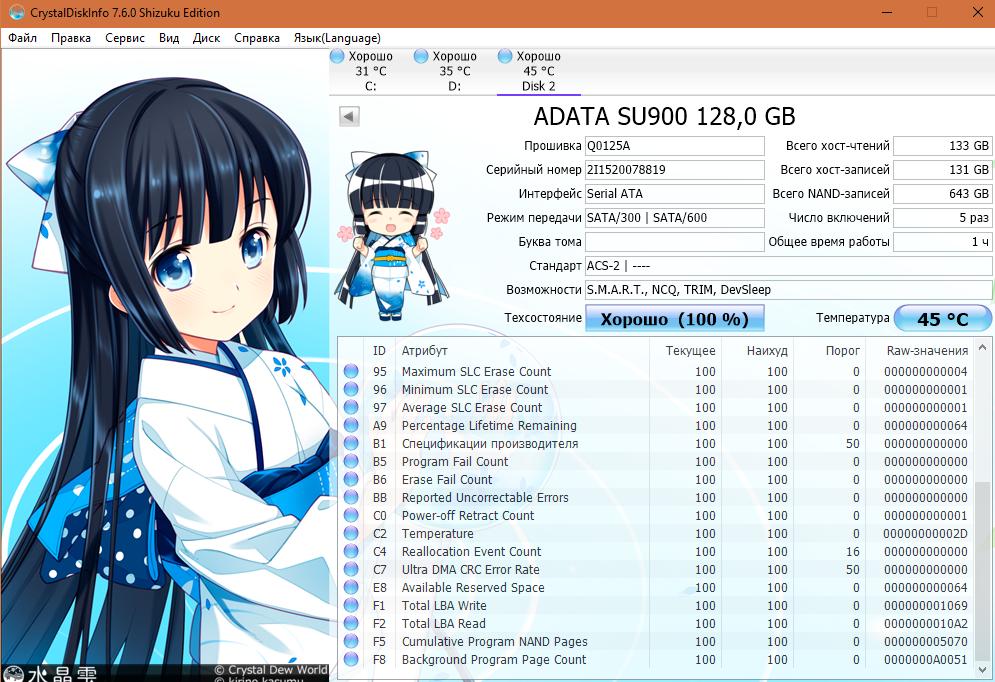Image resolution: width=995 pixels, height=682 pixels.
Task: Click the ADATA SU900 128,0 GB title
Action: (664, 117)
